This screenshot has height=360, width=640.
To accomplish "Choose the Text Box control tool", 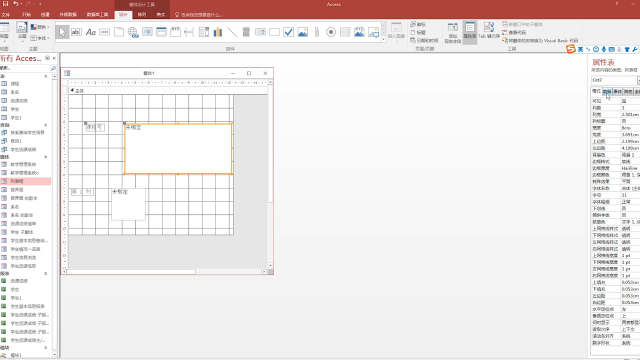I will (76, 32).
